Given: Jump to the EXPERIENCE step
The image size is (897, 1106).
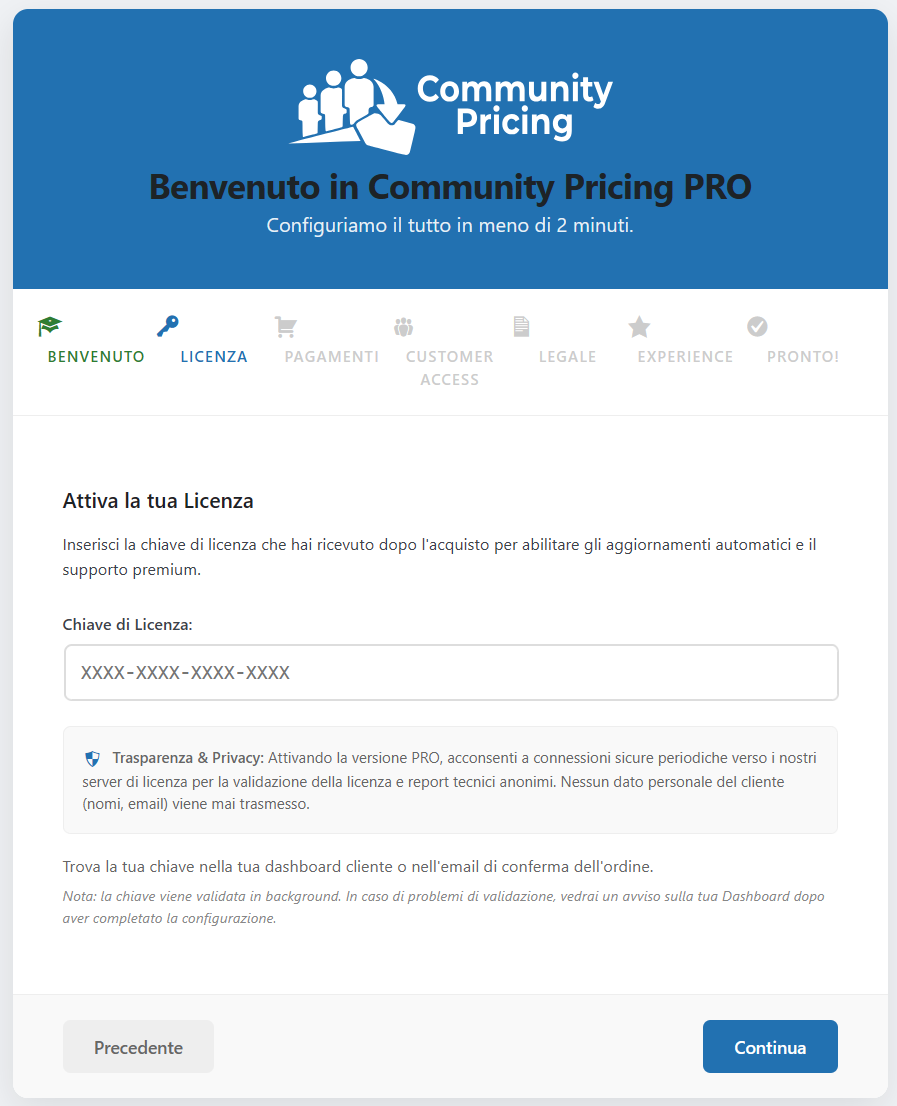Looking at the screenshot, I should [x=685, y=357].
